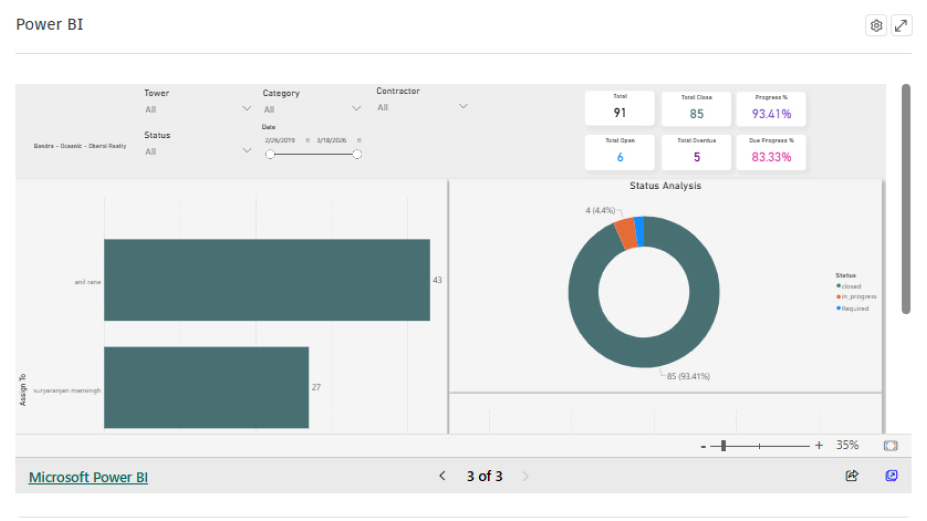Zoom in with the plus icon
Image resolution: width=927 pixels, height=521 pixels.
tap(819, 446)
